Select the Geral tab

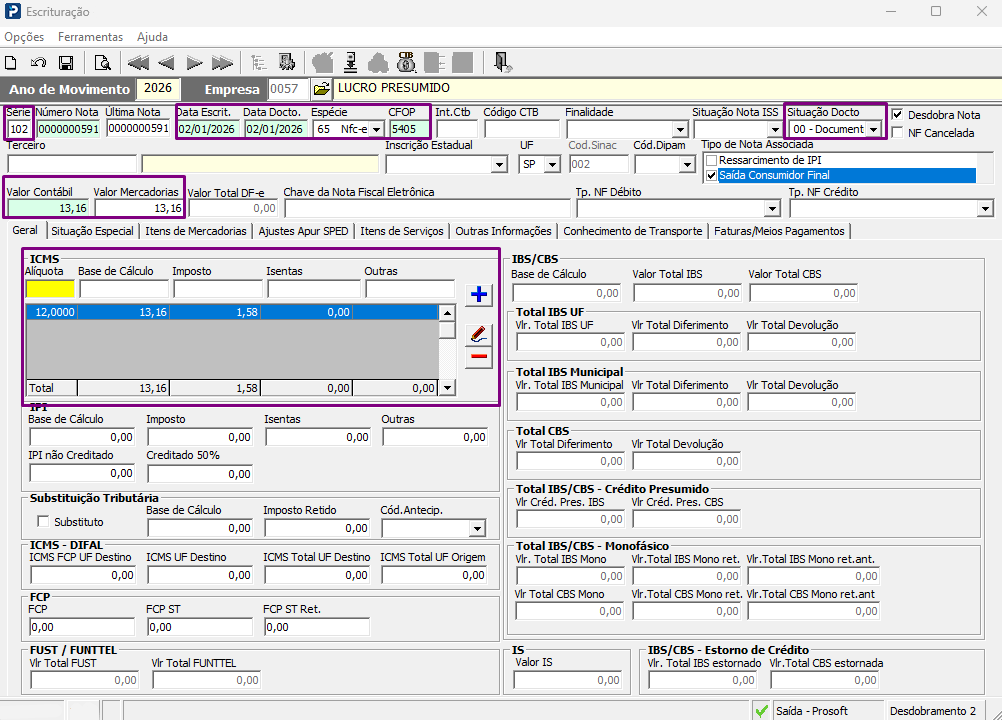(25, 230)
